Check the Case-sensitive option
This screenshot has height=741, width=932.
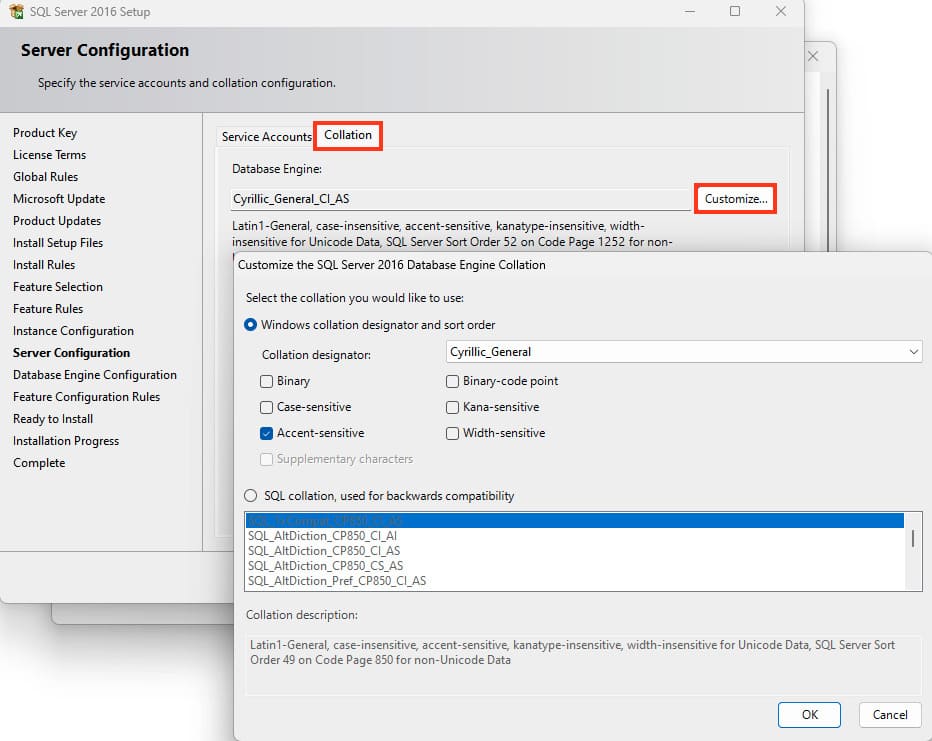tap(267, 407)
